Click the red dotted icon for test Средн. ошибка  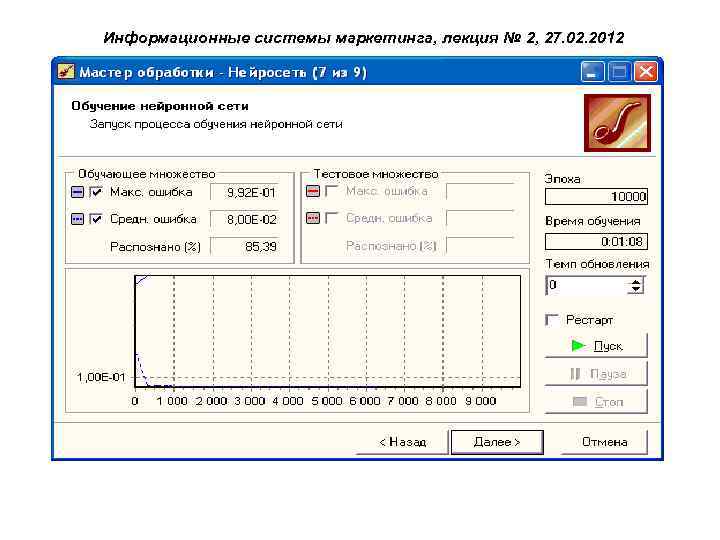tap(313, 218)
